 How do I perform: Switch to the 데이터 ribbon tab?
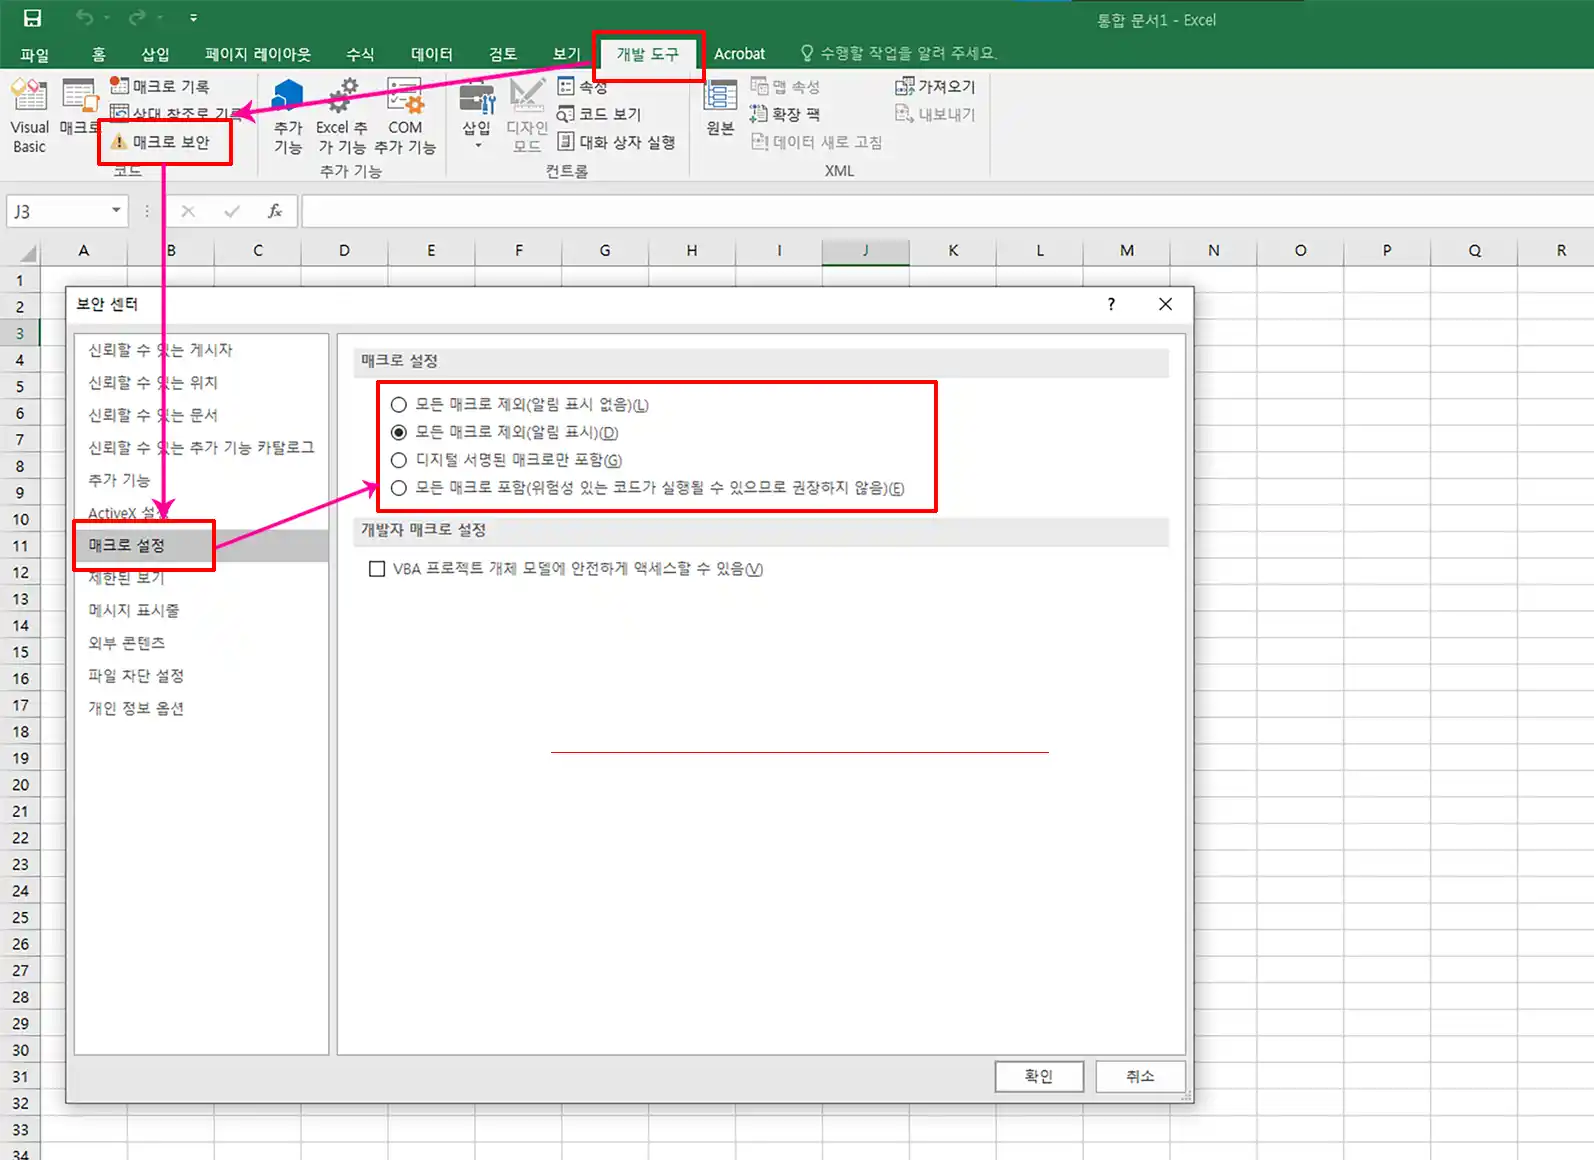(432, 54)
